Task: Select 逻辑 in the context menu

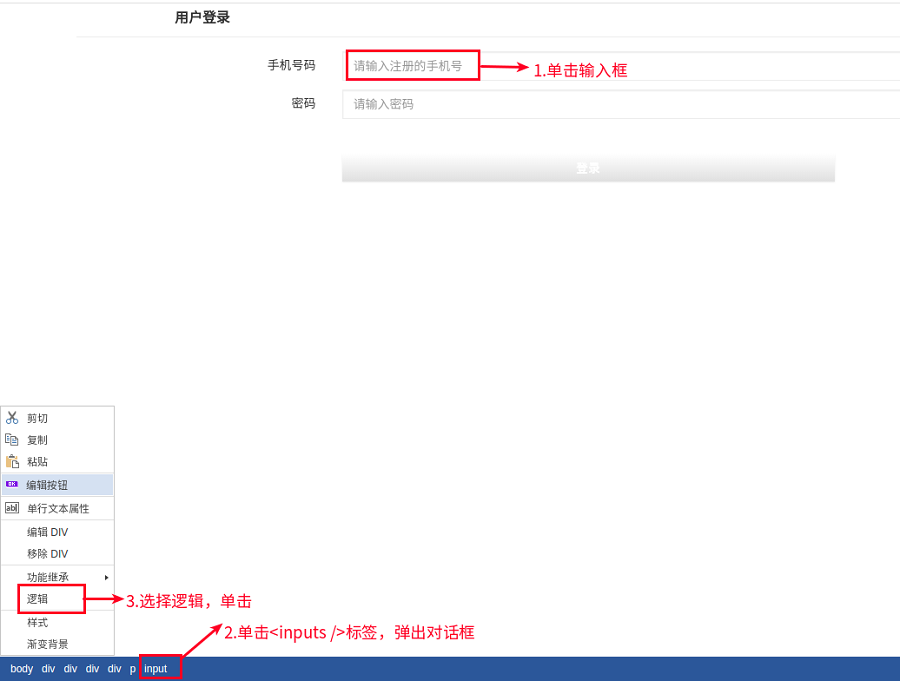Action: pyautogui.click(x=38, y=599)
